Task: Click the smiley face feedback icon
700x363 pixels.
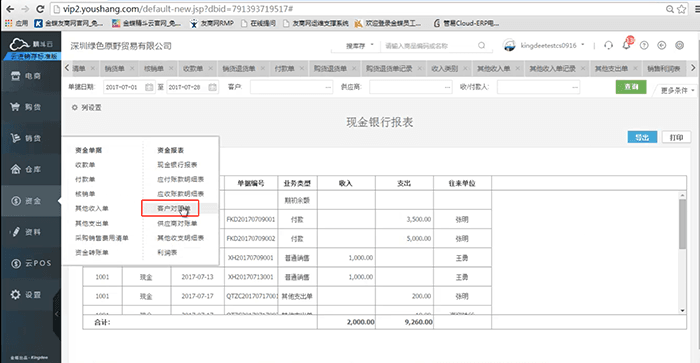Action: coord(679,45)
